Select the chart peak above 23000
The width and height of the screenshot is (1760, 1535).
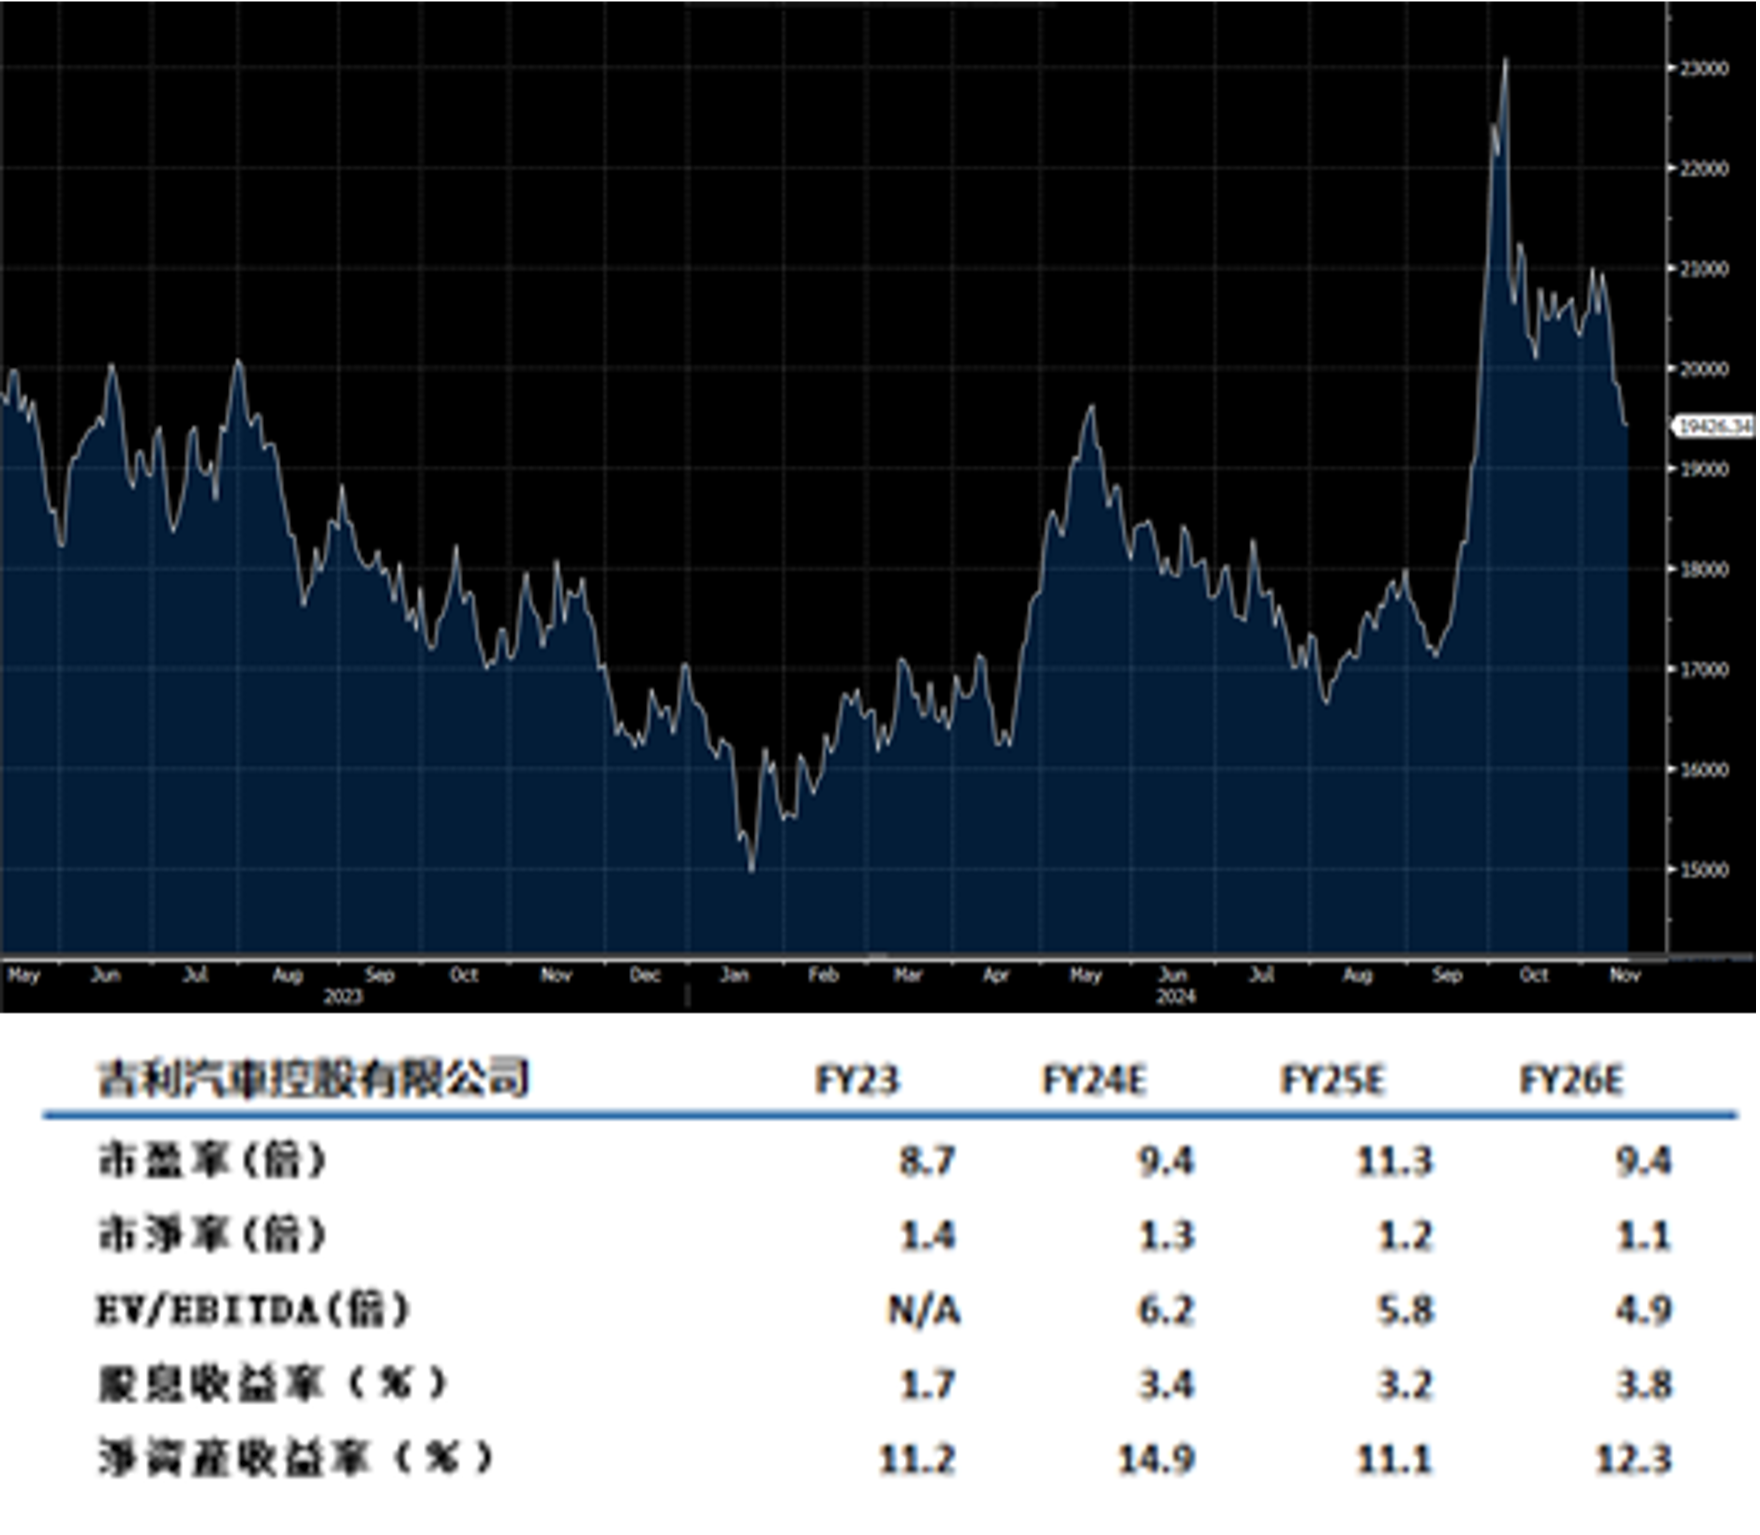click(1506, 60)
